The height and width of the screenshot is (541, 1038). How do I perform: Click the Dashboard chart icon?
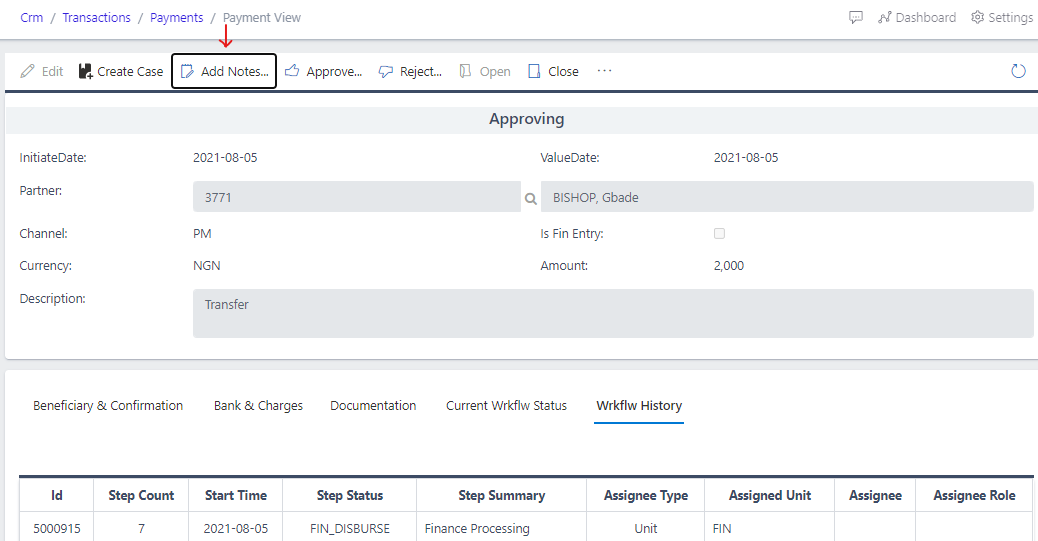click(884, 17)
